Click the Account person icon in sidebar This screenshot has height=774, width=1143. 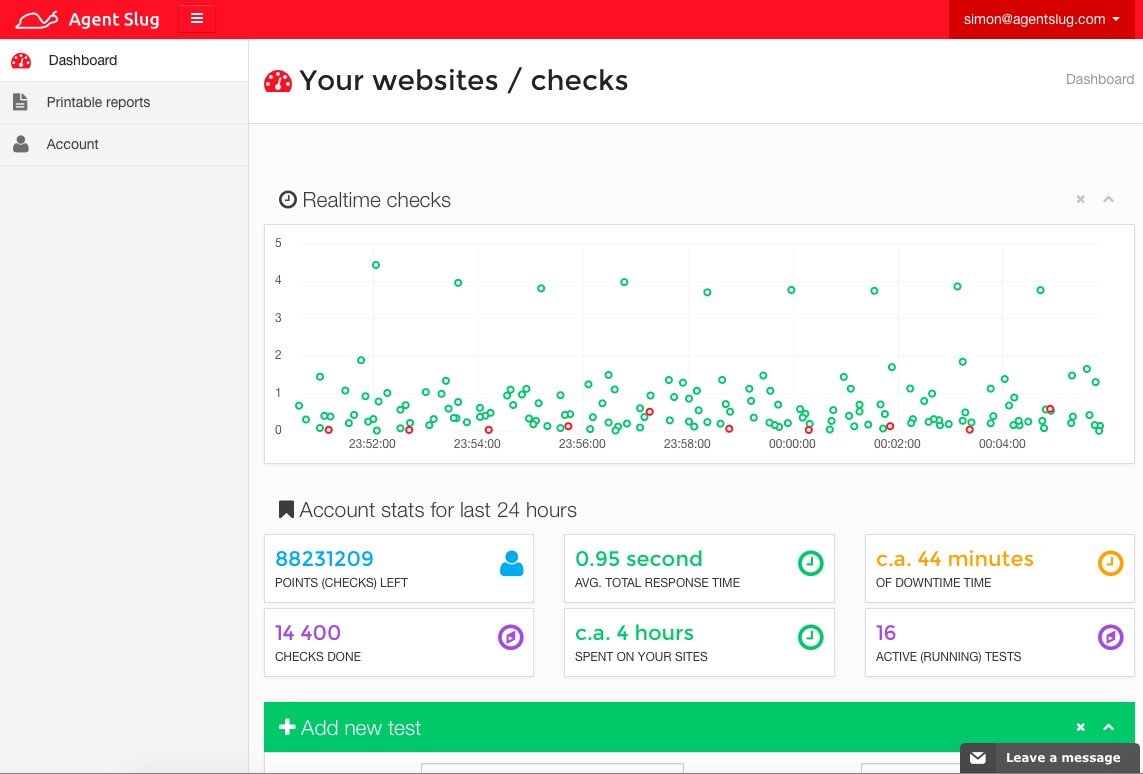pyautogui.click(x=21, y=144)
